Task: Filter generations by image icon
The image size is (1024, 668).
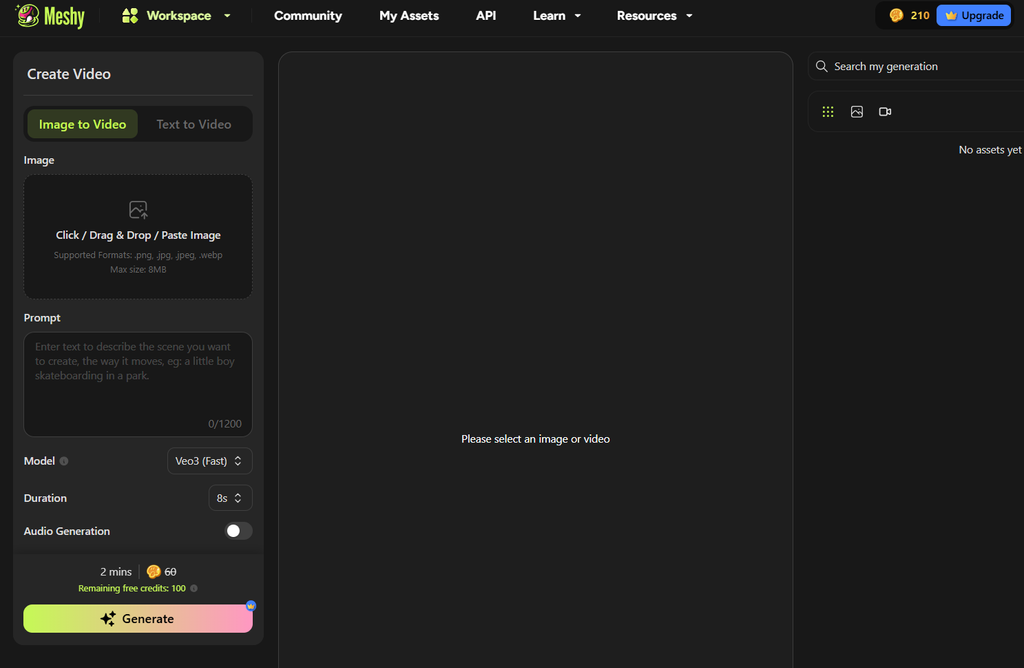Action: coord(857,112)
